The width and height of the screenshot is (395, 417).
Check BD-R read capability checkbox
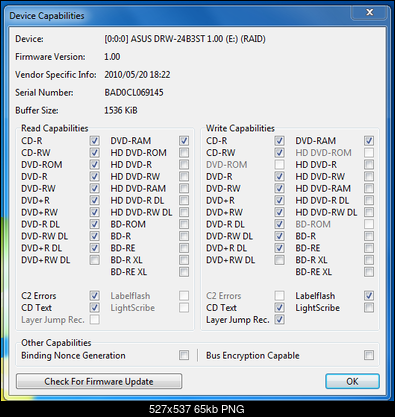coord(184,236)
